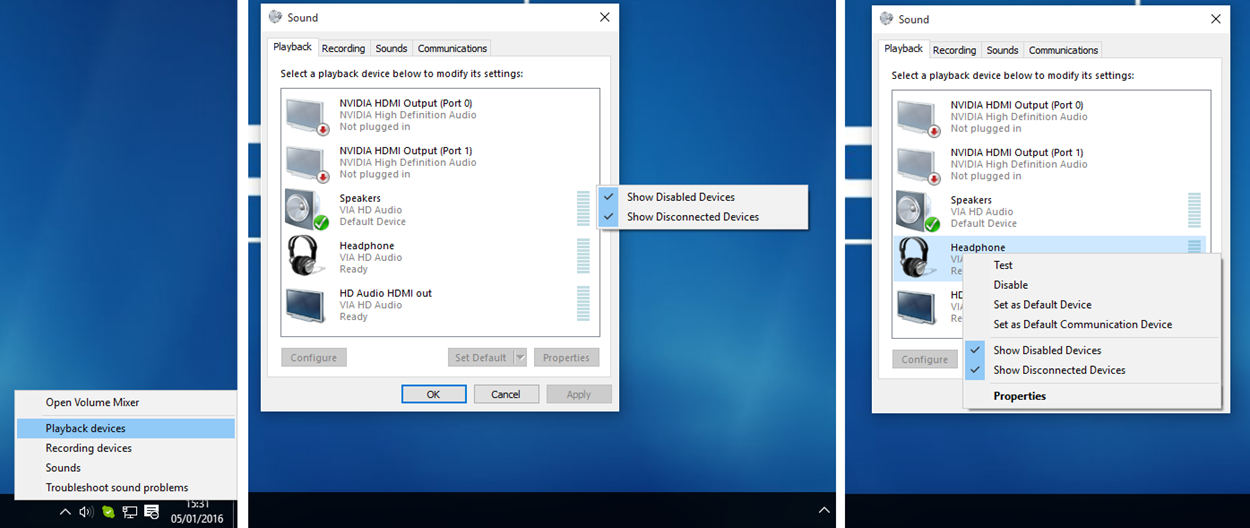This screenshot has width=1250, height=528.
Task: Click NVIDIA HDMI Output (Port 0) monitor icon, middle window
Action: point(307,115)
